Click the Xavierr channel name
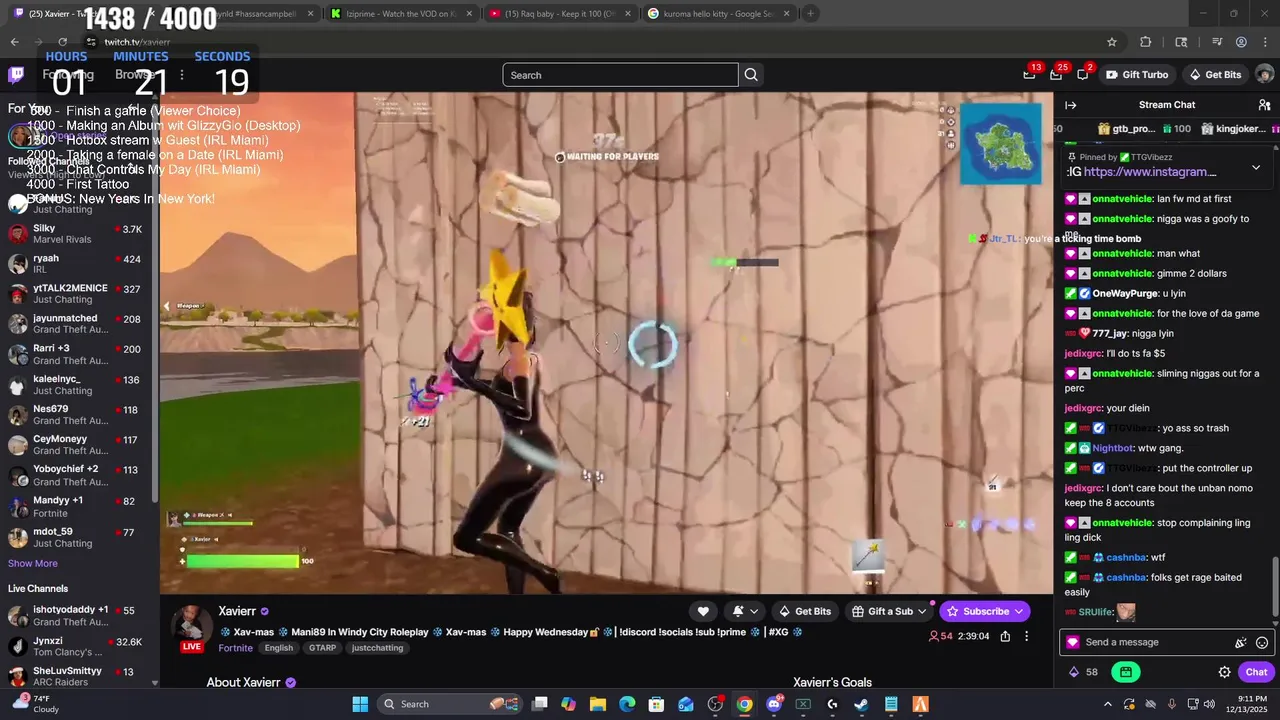Viewport: 1280px width, 720px height. pyautogui.click(x=238, y=611)
